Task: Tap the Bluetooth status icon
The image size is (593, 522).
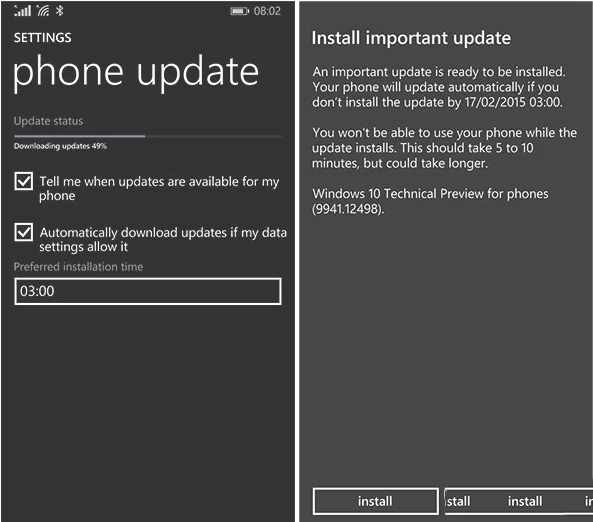Action: point(59,11)
